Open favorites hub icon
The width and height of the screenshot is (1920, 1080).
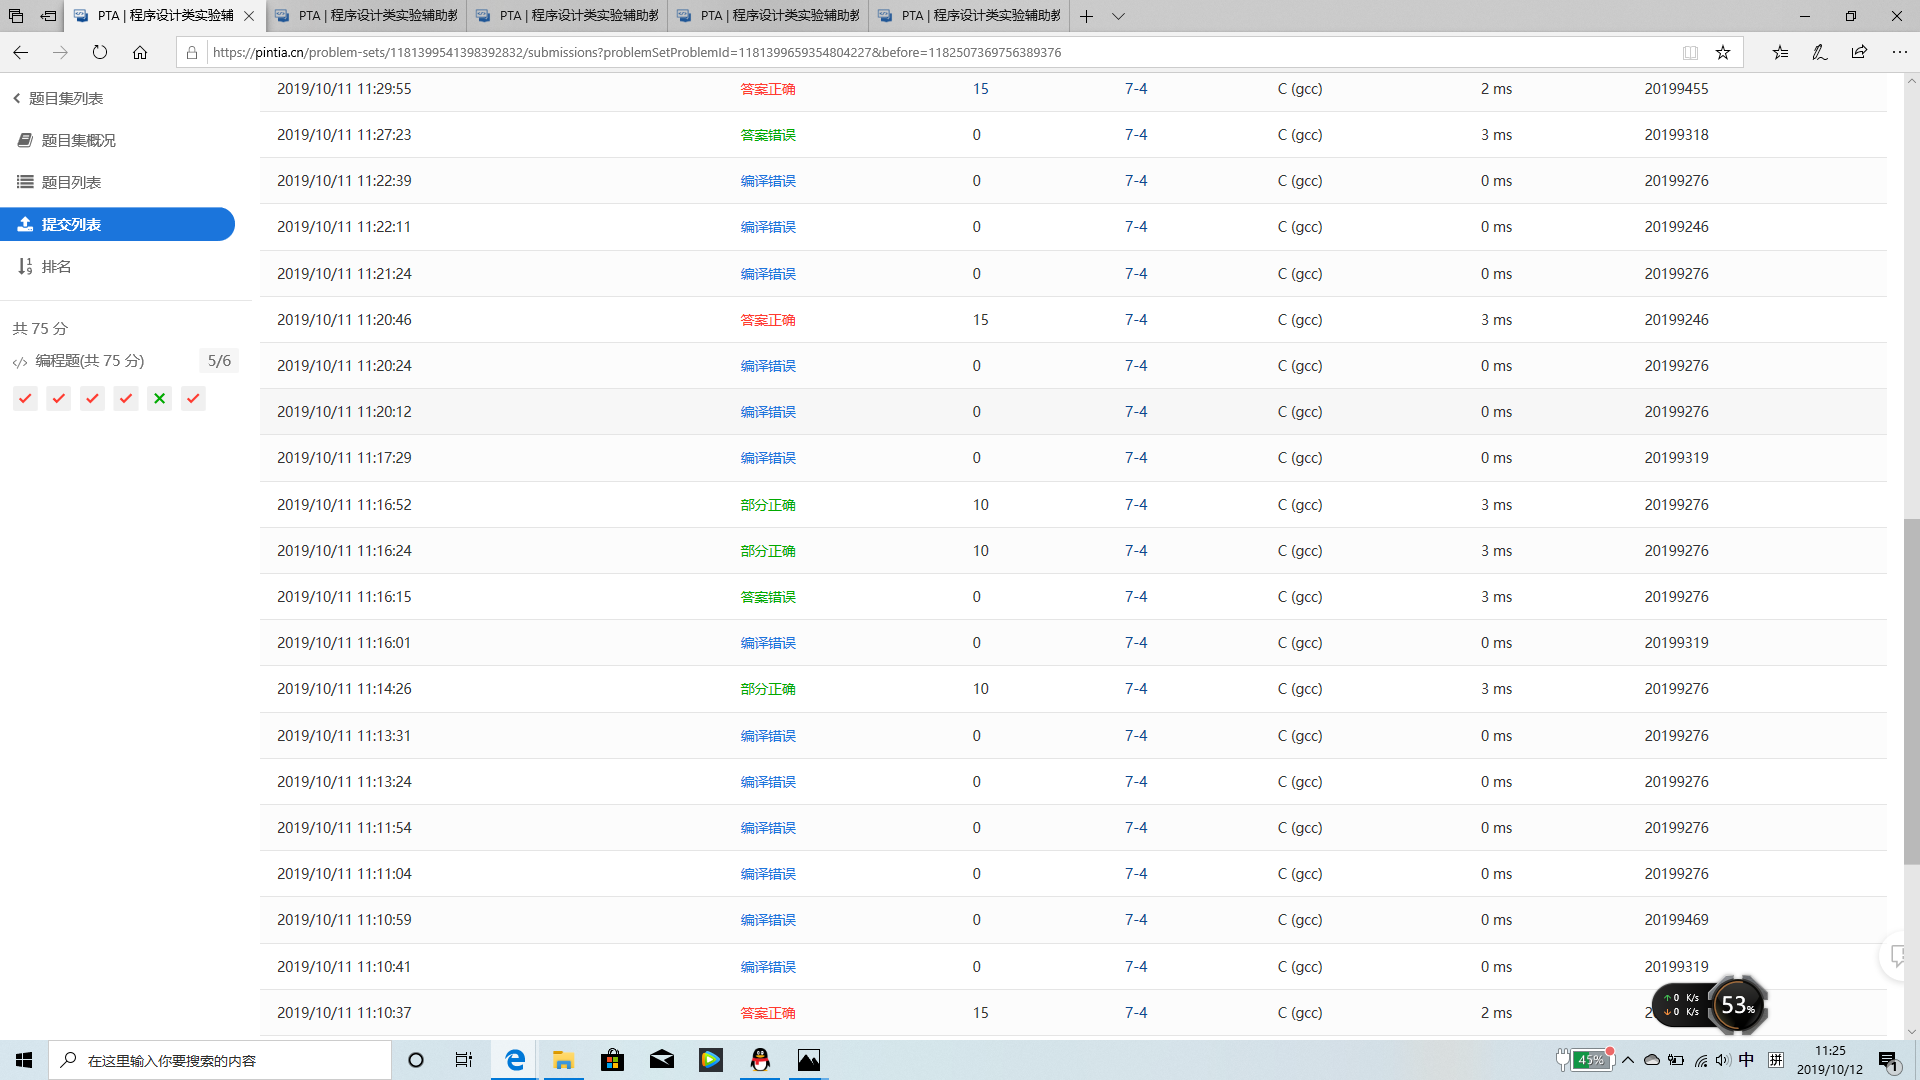[x=1780, y=52]
